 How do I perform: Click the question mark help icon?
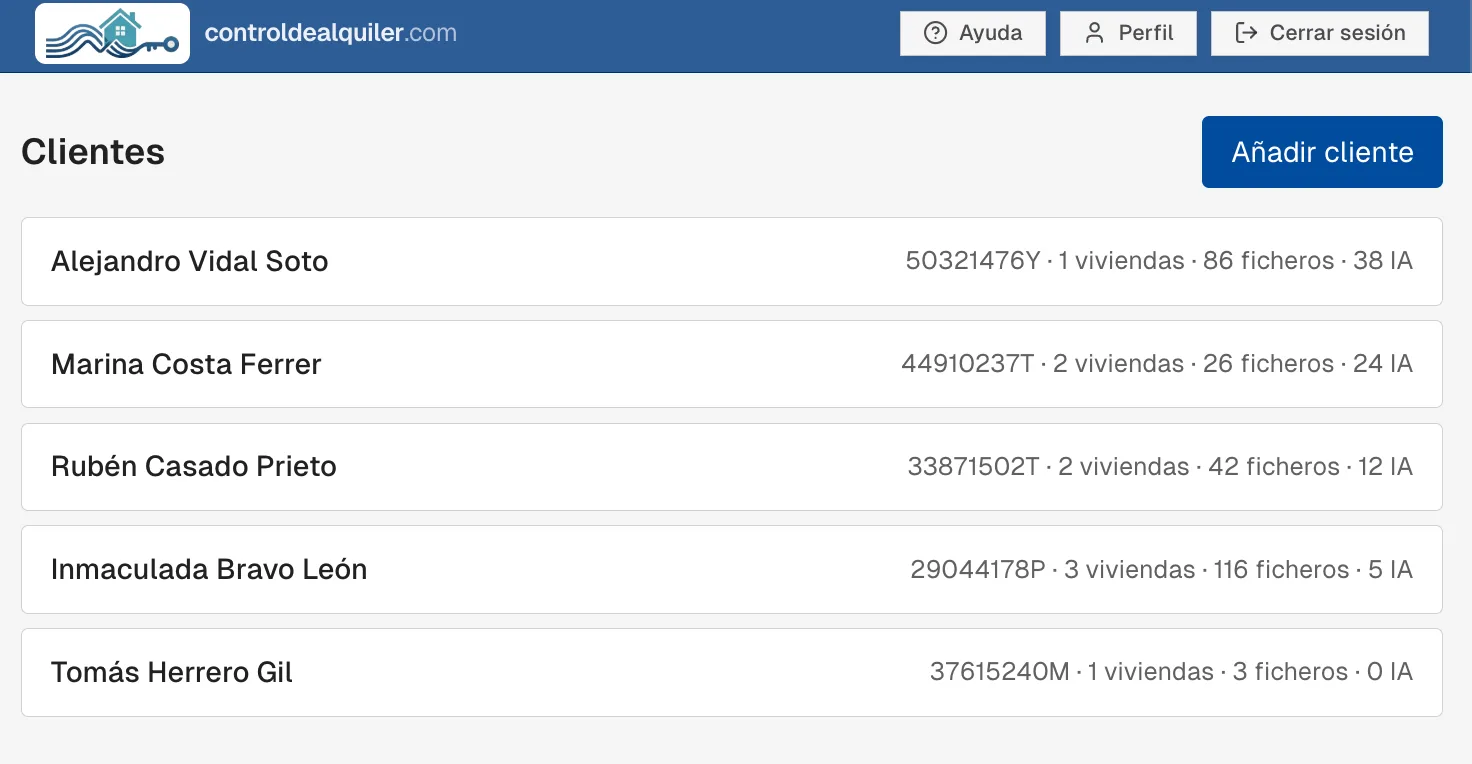tap(935, 33)
